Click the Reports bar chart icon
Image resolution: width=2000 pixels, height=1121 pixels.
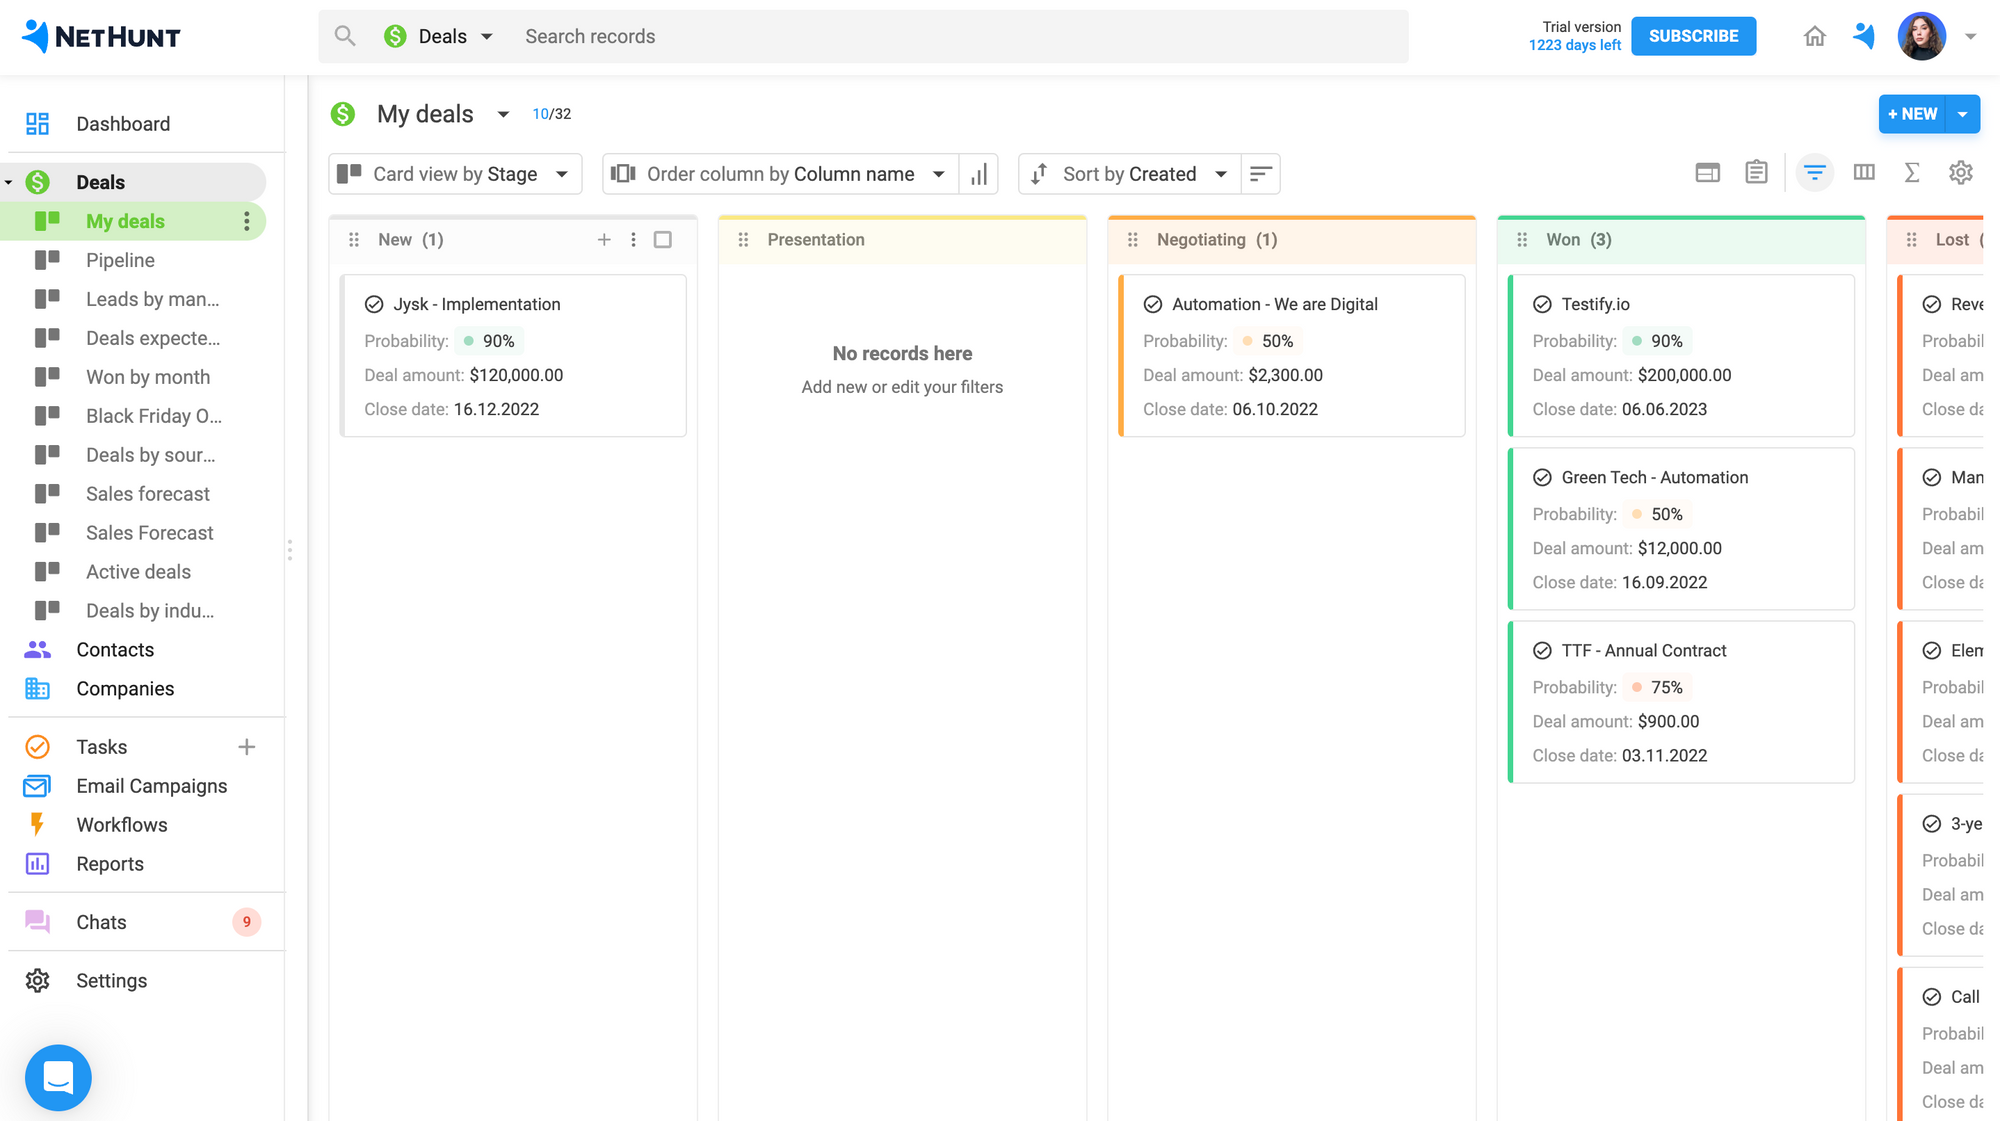pyautogui.click(x=37, y=864)
